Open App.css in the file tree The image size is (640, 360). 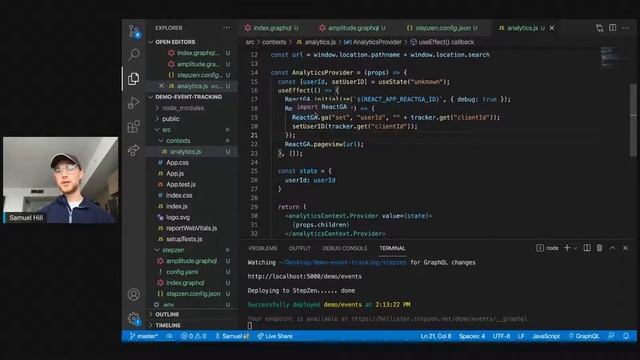[177, 162]
